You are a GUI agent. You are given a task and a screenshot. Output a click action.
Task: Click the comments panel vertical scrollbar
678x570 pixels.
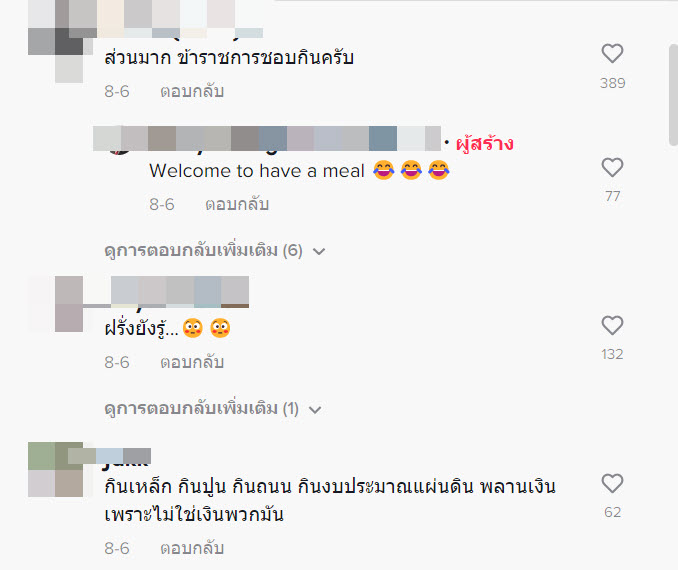tap(673, 94)
